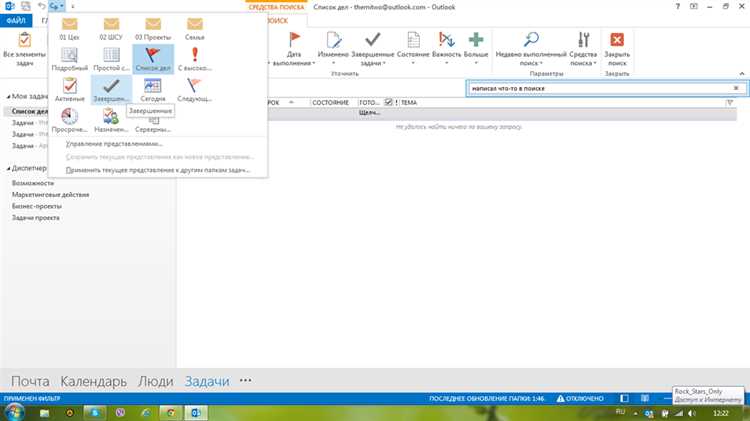Open the Бизнес-проекты folder
Image resolution: width=750 pixels, height=421 pixels.
36,206
